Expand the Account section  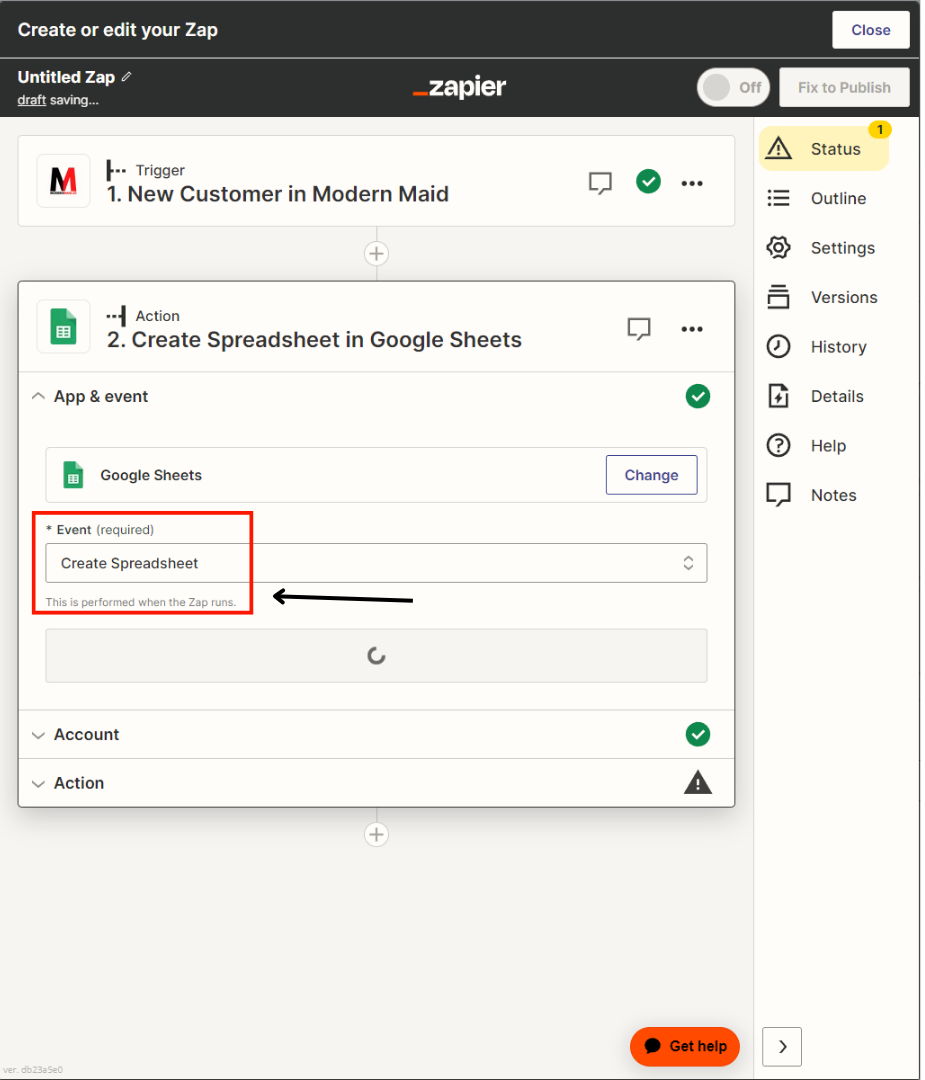86,734
